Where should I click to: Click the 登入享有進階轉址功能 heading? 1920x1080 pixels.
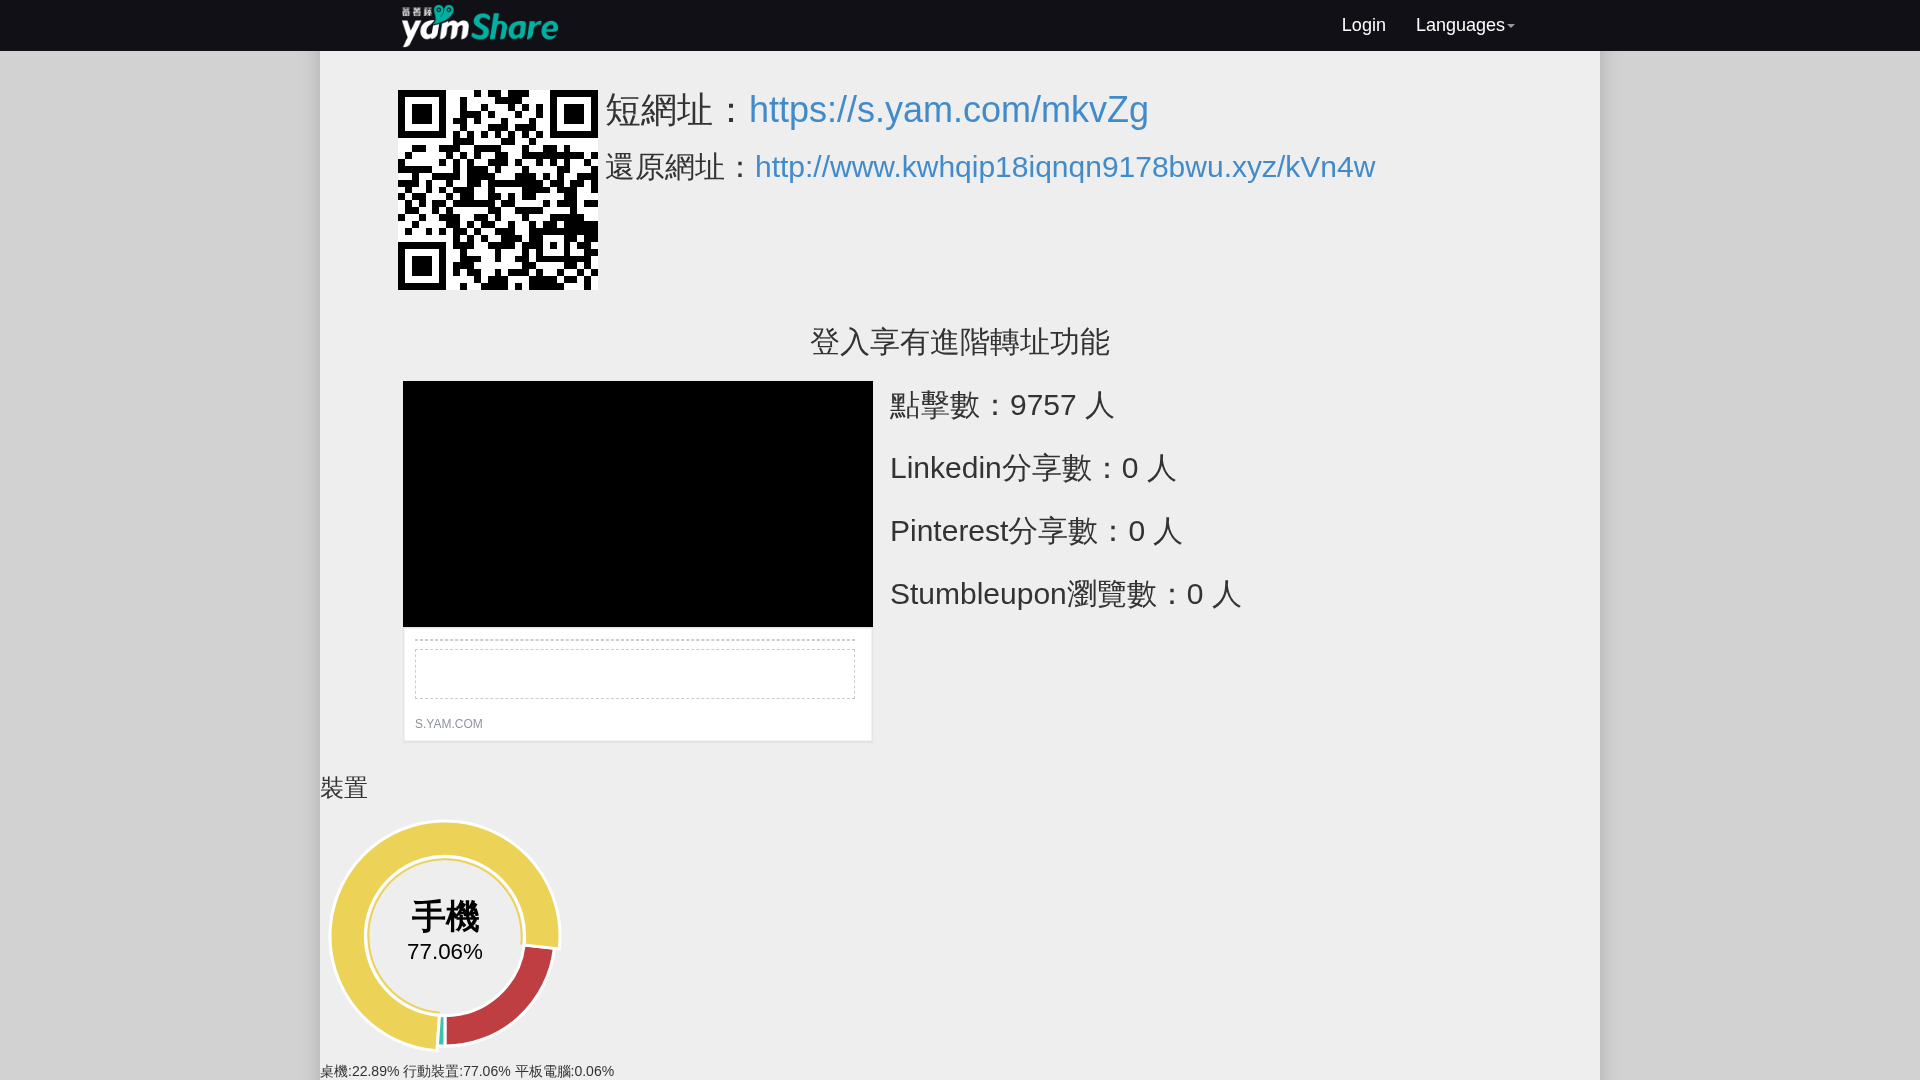point(959,342)
